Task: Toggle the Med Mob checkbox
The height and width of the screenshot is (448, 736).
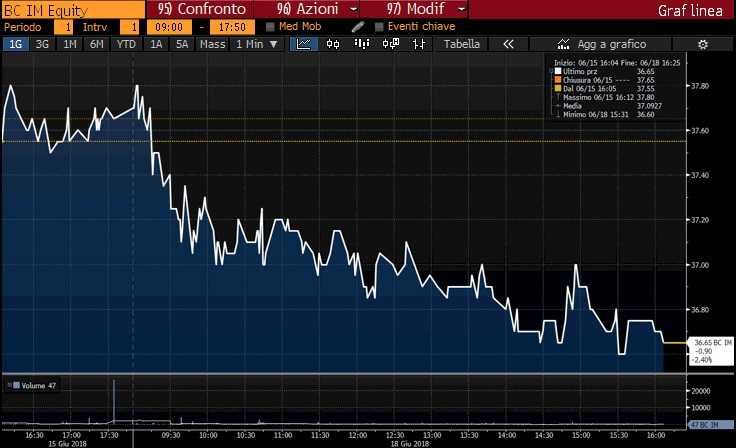Action: [270, 27]
